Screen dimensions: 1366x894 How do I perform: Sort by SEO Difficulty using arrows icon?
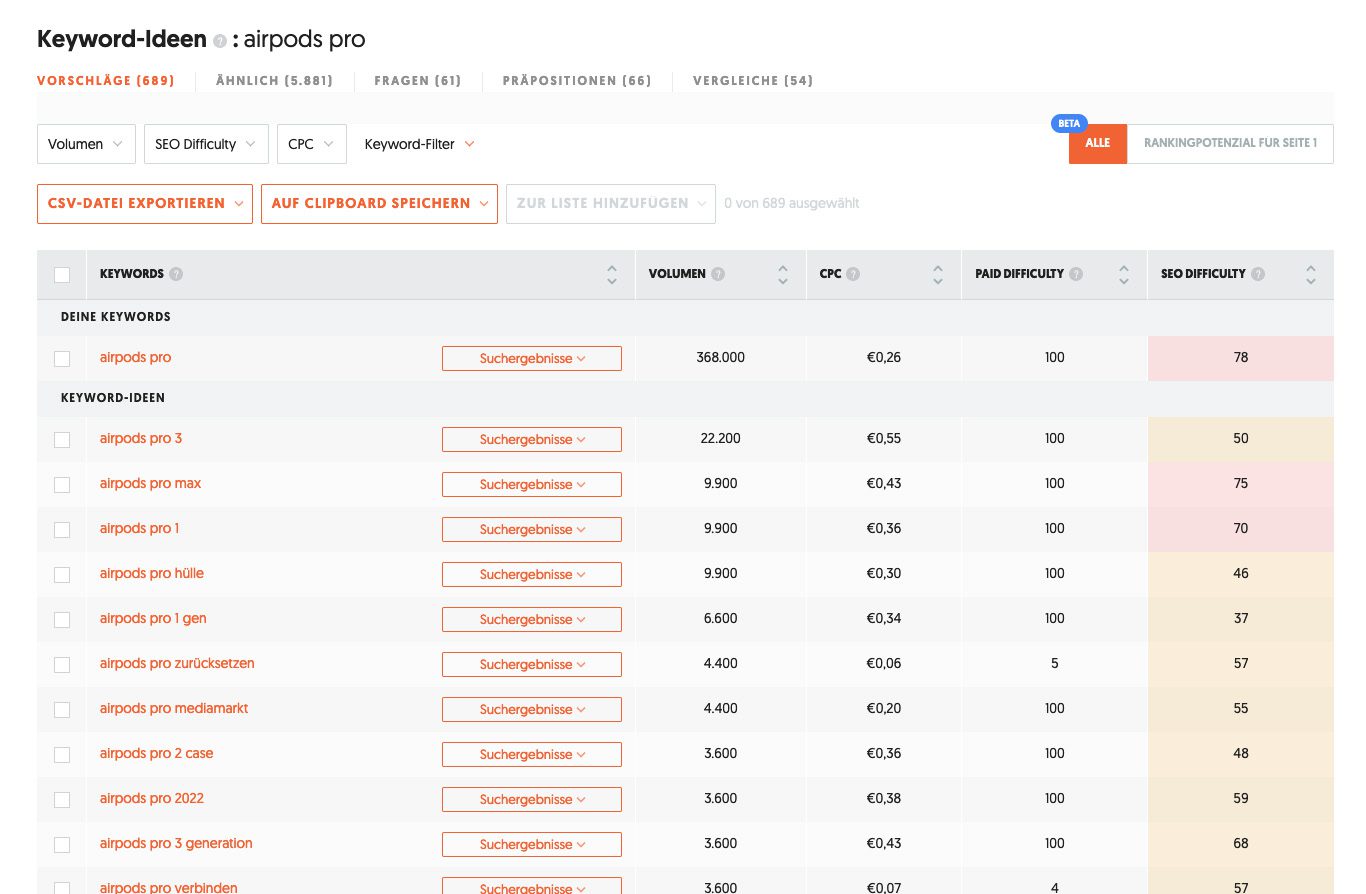[1310, 274]
